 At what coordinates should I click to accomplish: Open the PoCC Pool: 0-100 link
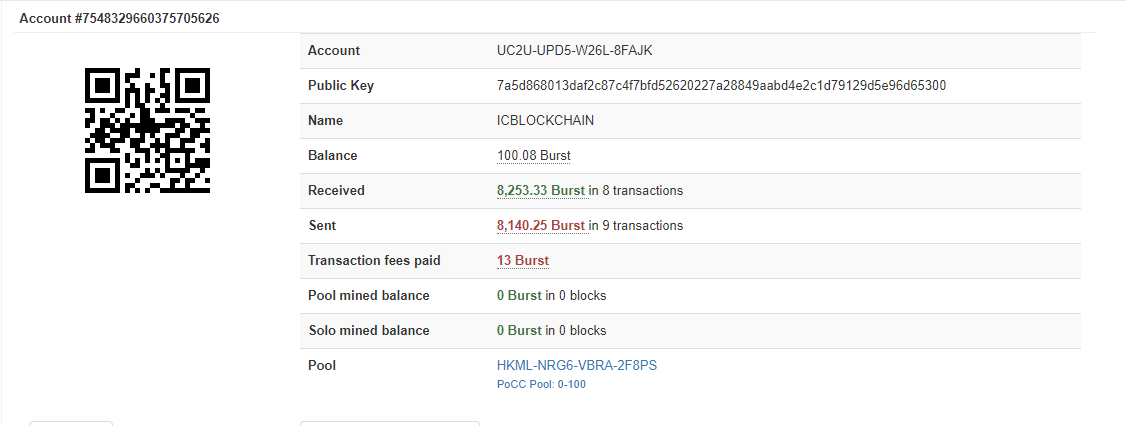coord(541,384)
